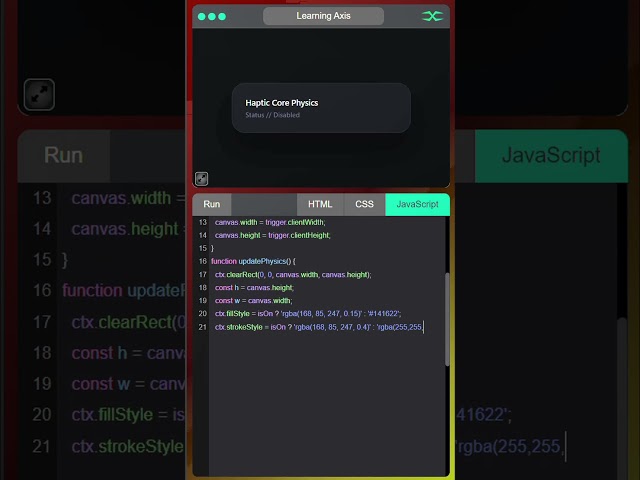640x480 pixels.
Task: Click the Run button in the editor
Action: tap(212, 204)
